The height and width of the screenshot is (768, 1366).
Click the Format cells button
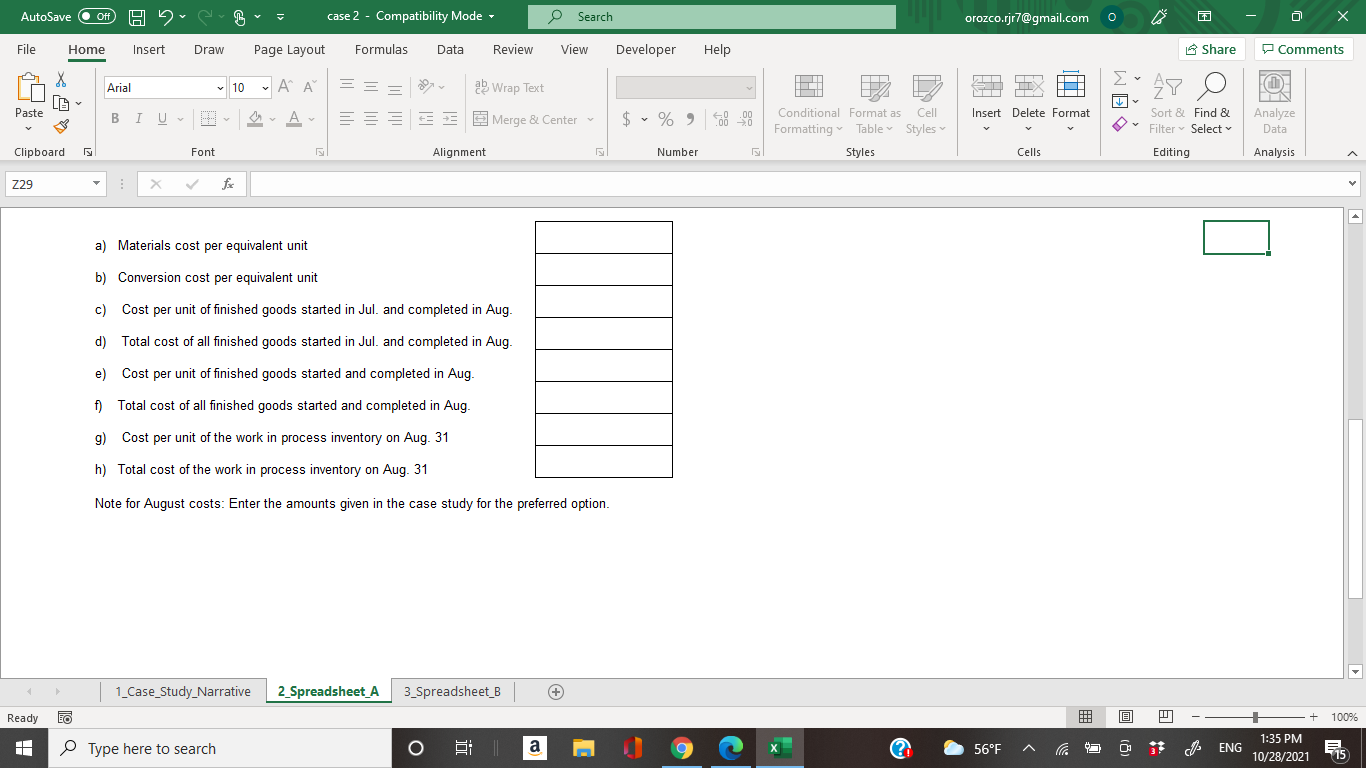pos(1071,104)
